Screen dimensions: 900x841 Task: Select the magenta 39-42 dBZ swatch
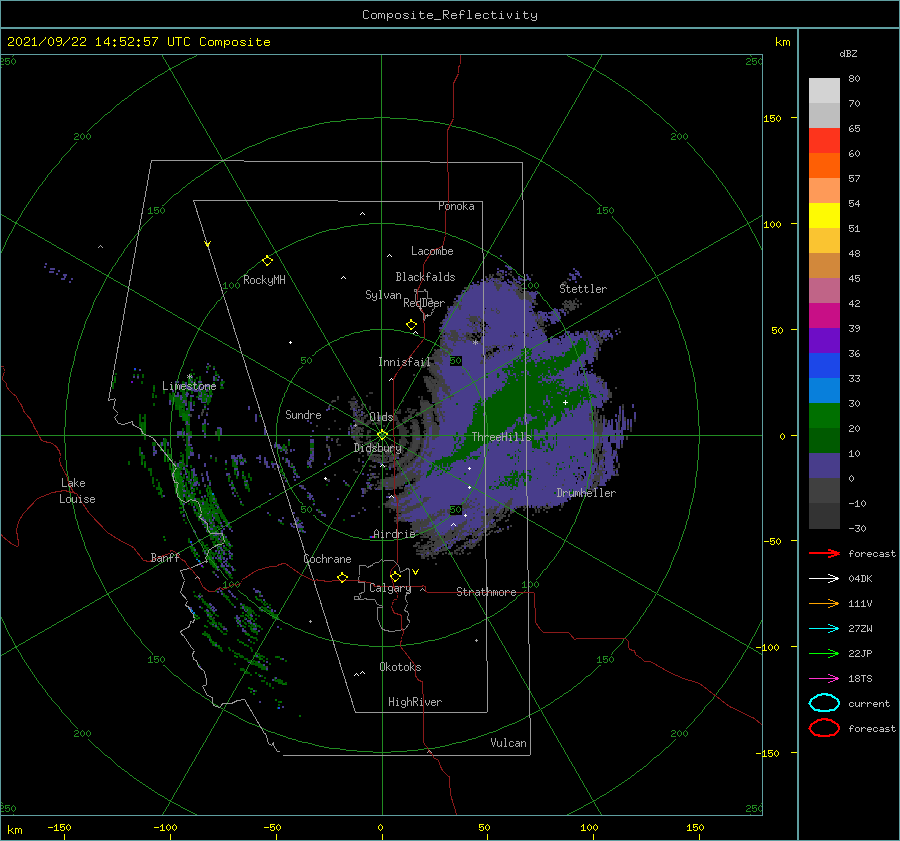824,316
